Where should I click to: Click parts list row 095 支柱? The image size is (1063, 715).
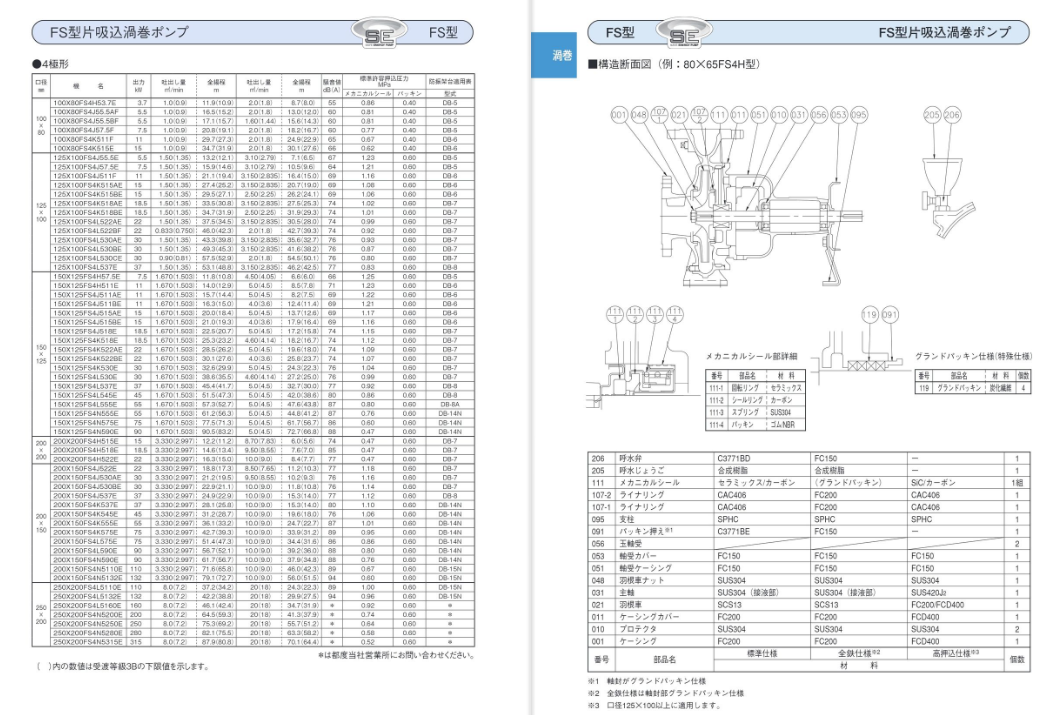pyautogui.click(x=809, y=519)
